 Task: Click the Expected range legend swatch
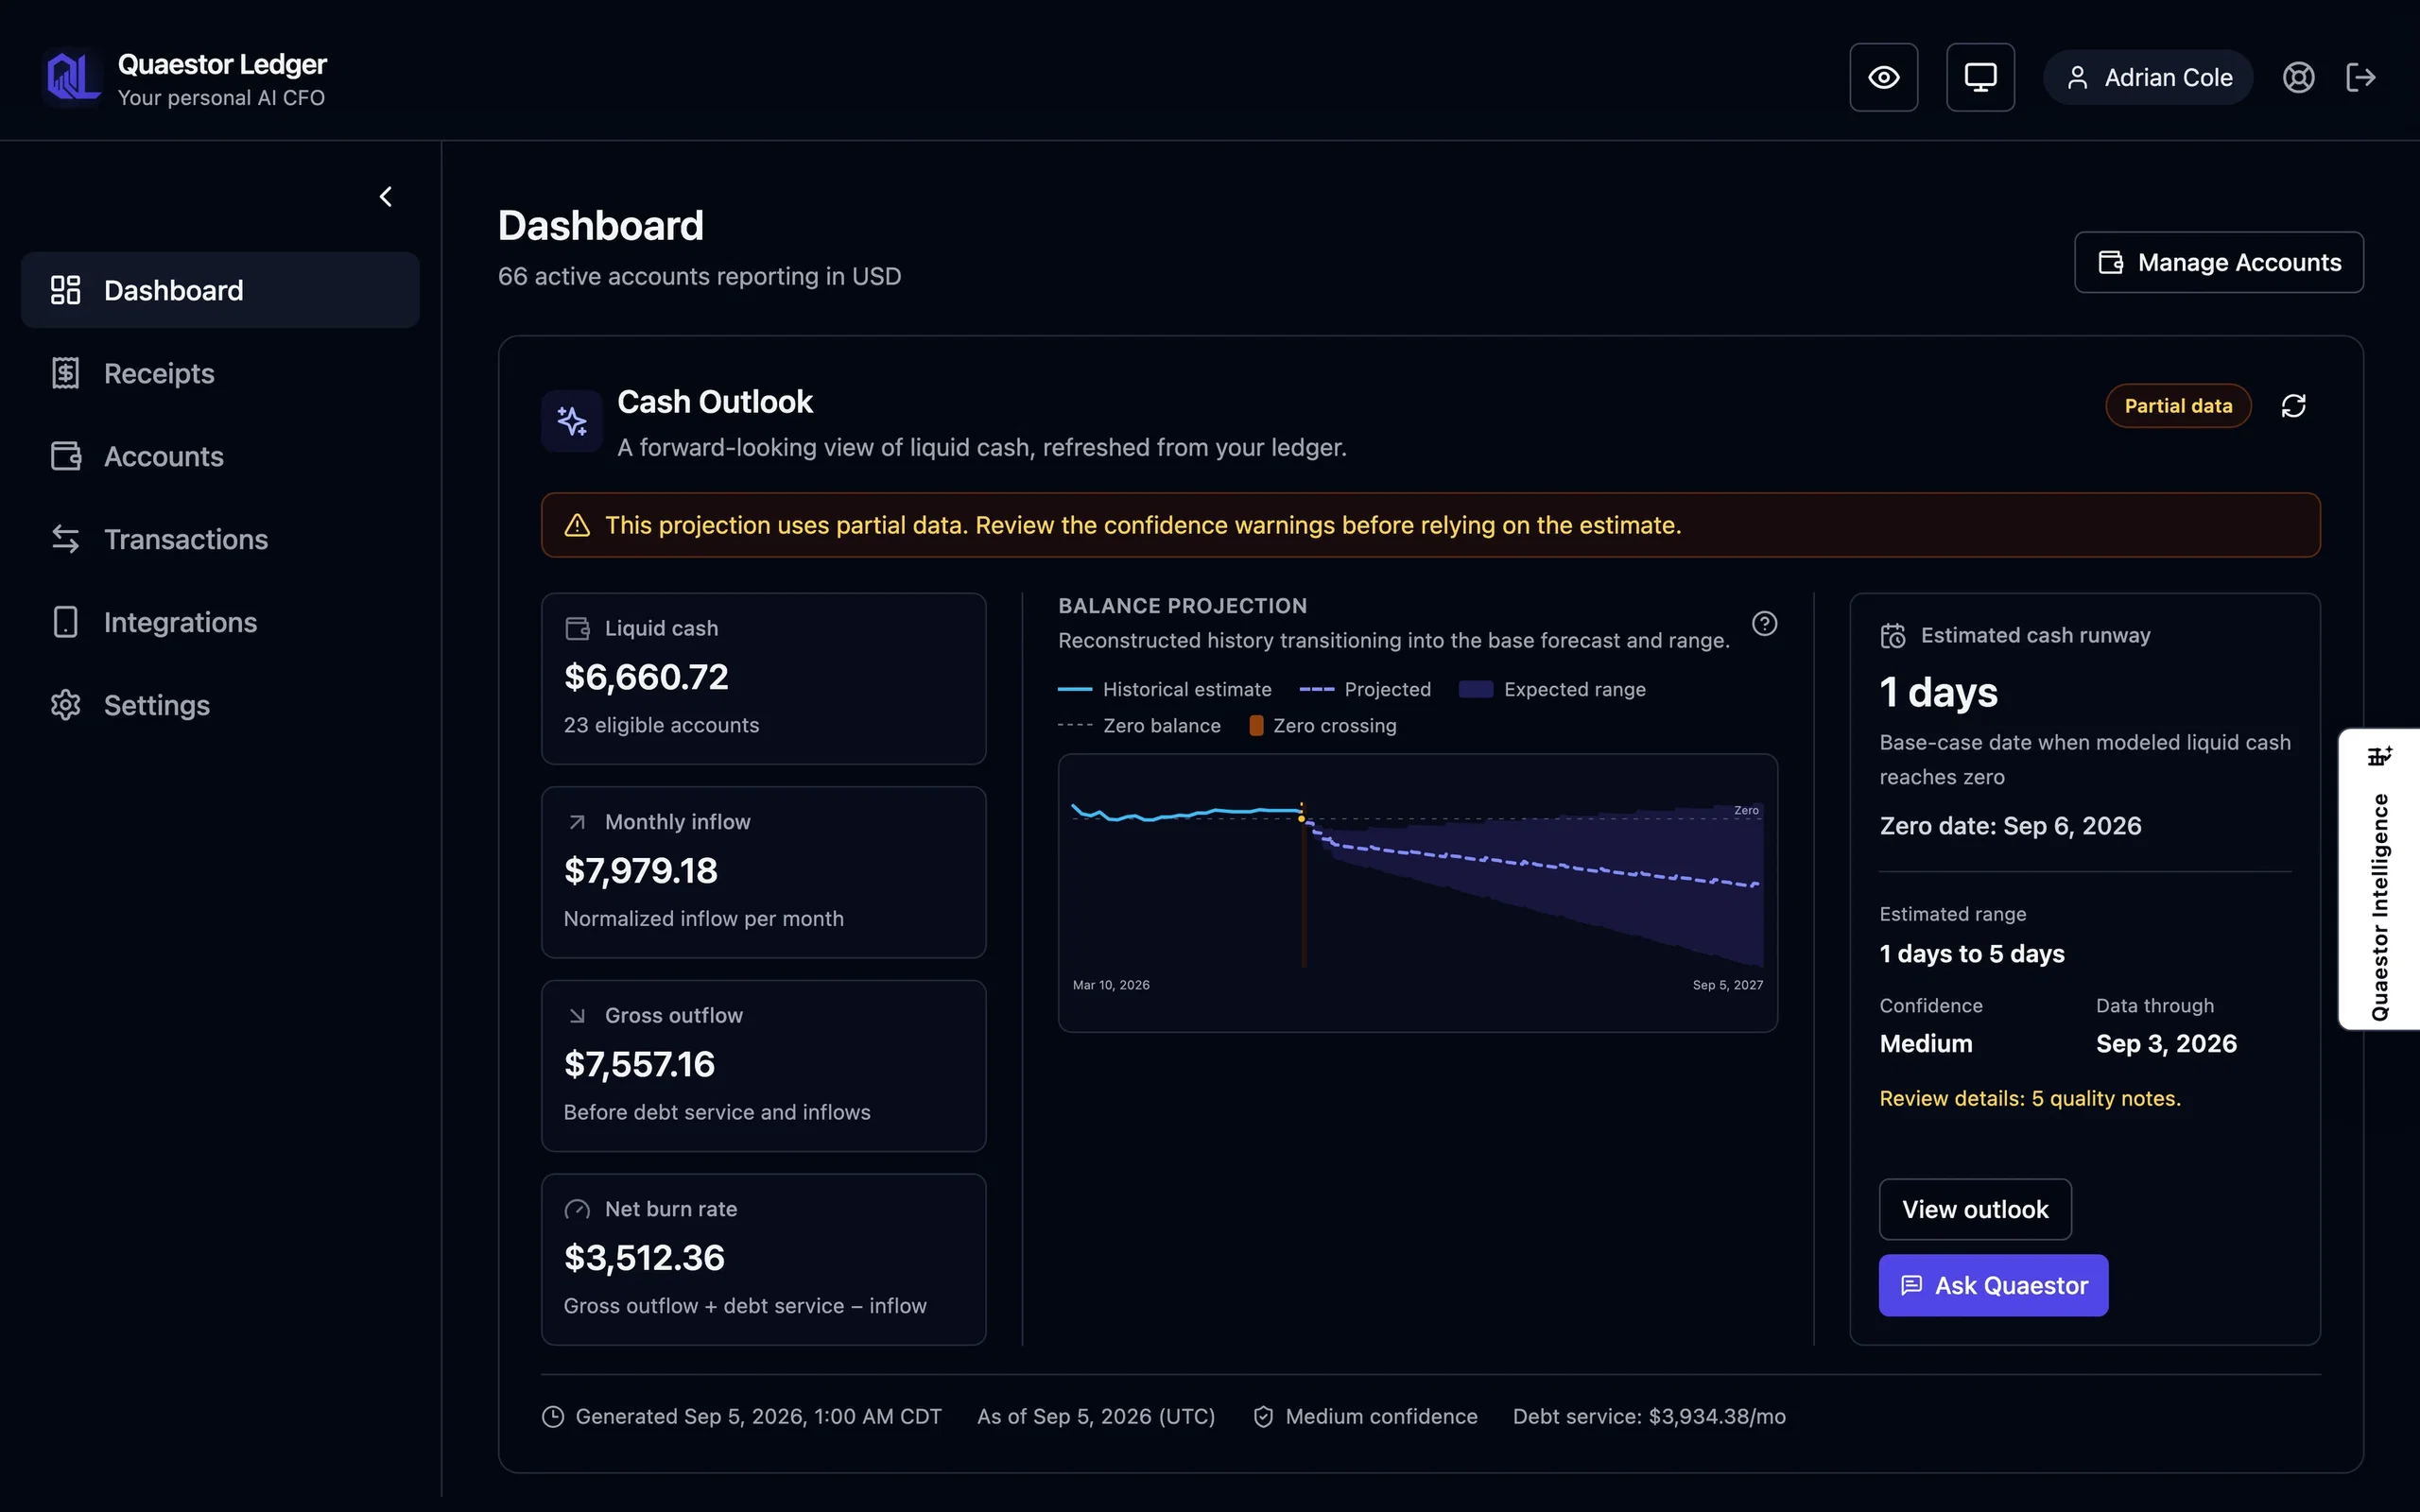(1475, 689)
